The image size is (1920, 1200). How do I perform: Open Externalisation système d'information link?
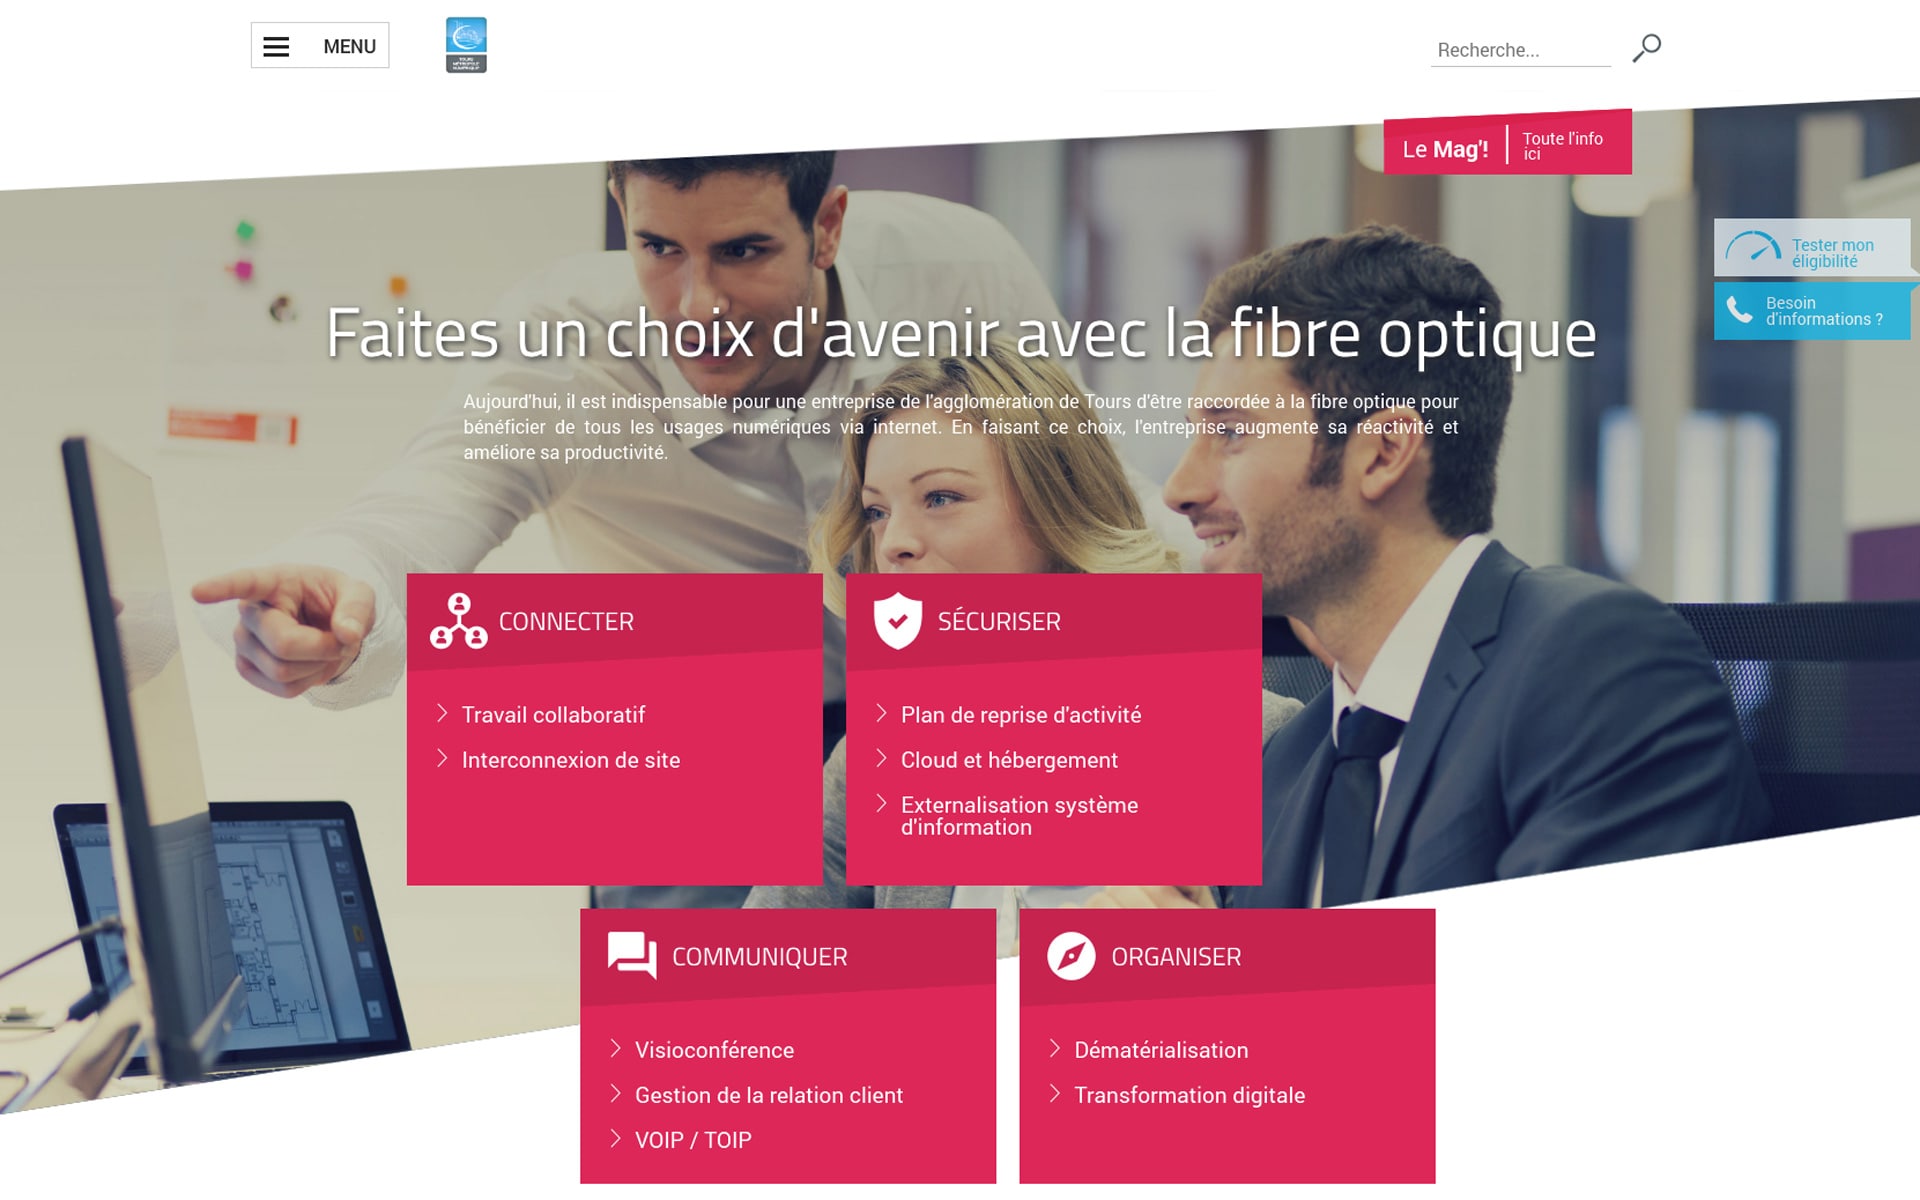(1019, 816)
